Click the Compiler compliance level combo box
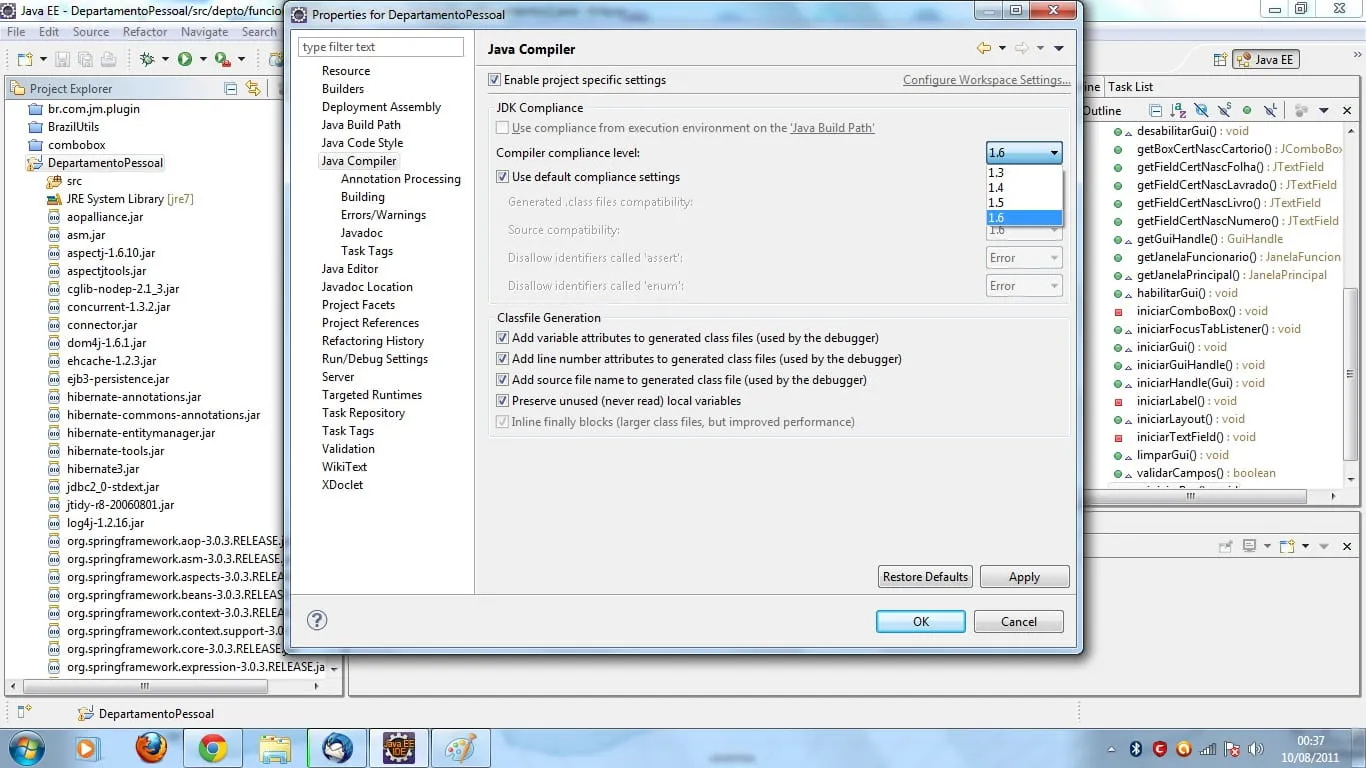 tap(1024, 153)
